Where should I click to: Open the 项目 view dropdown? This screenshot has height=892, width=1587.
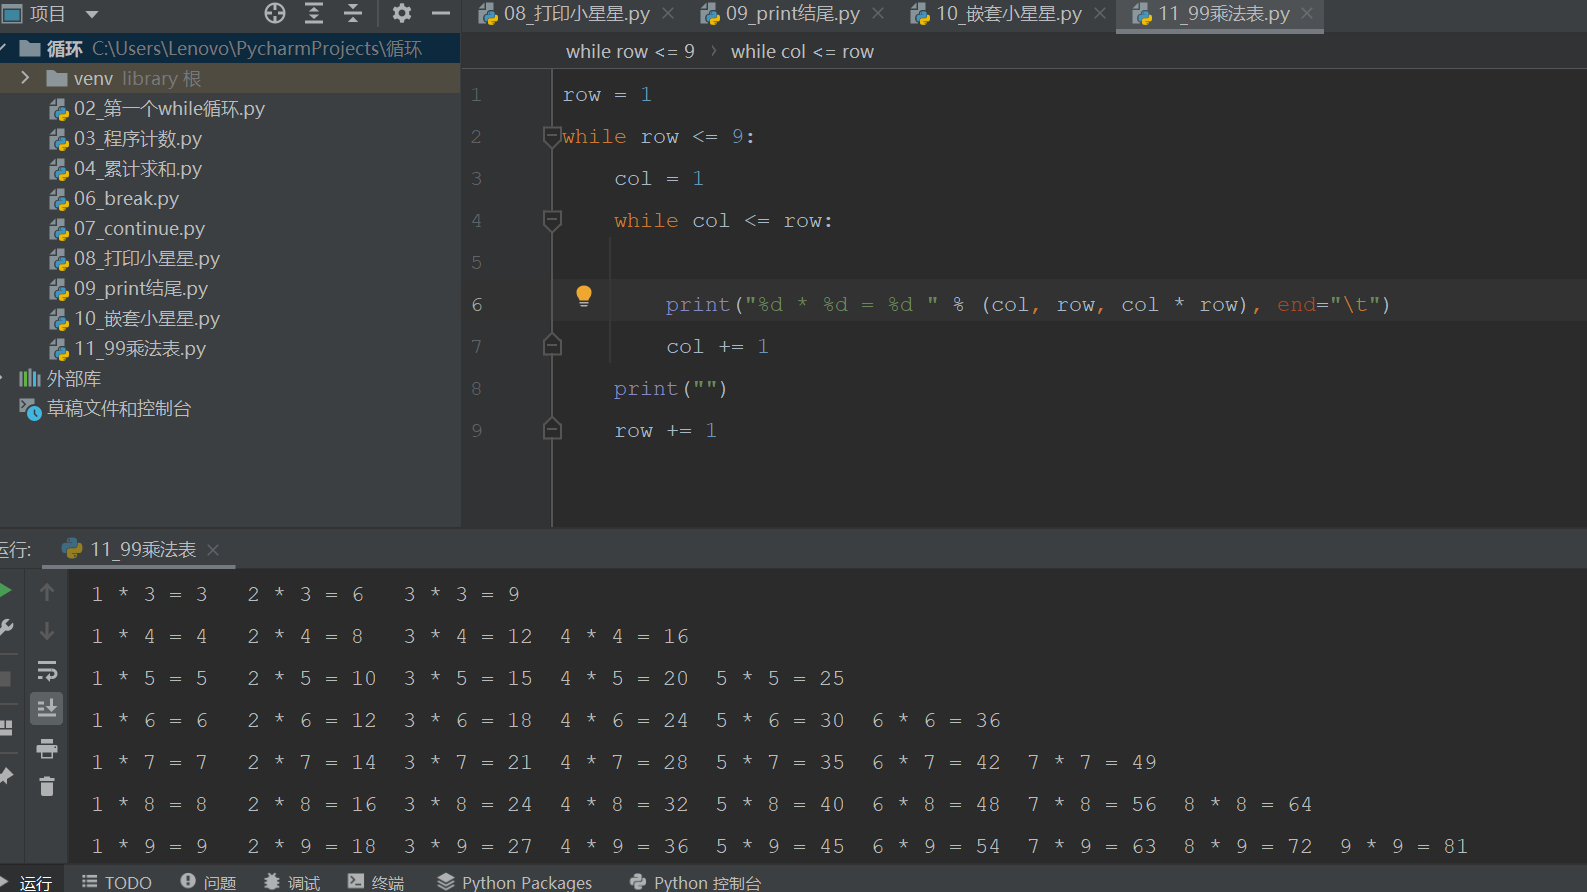point(92,14)
